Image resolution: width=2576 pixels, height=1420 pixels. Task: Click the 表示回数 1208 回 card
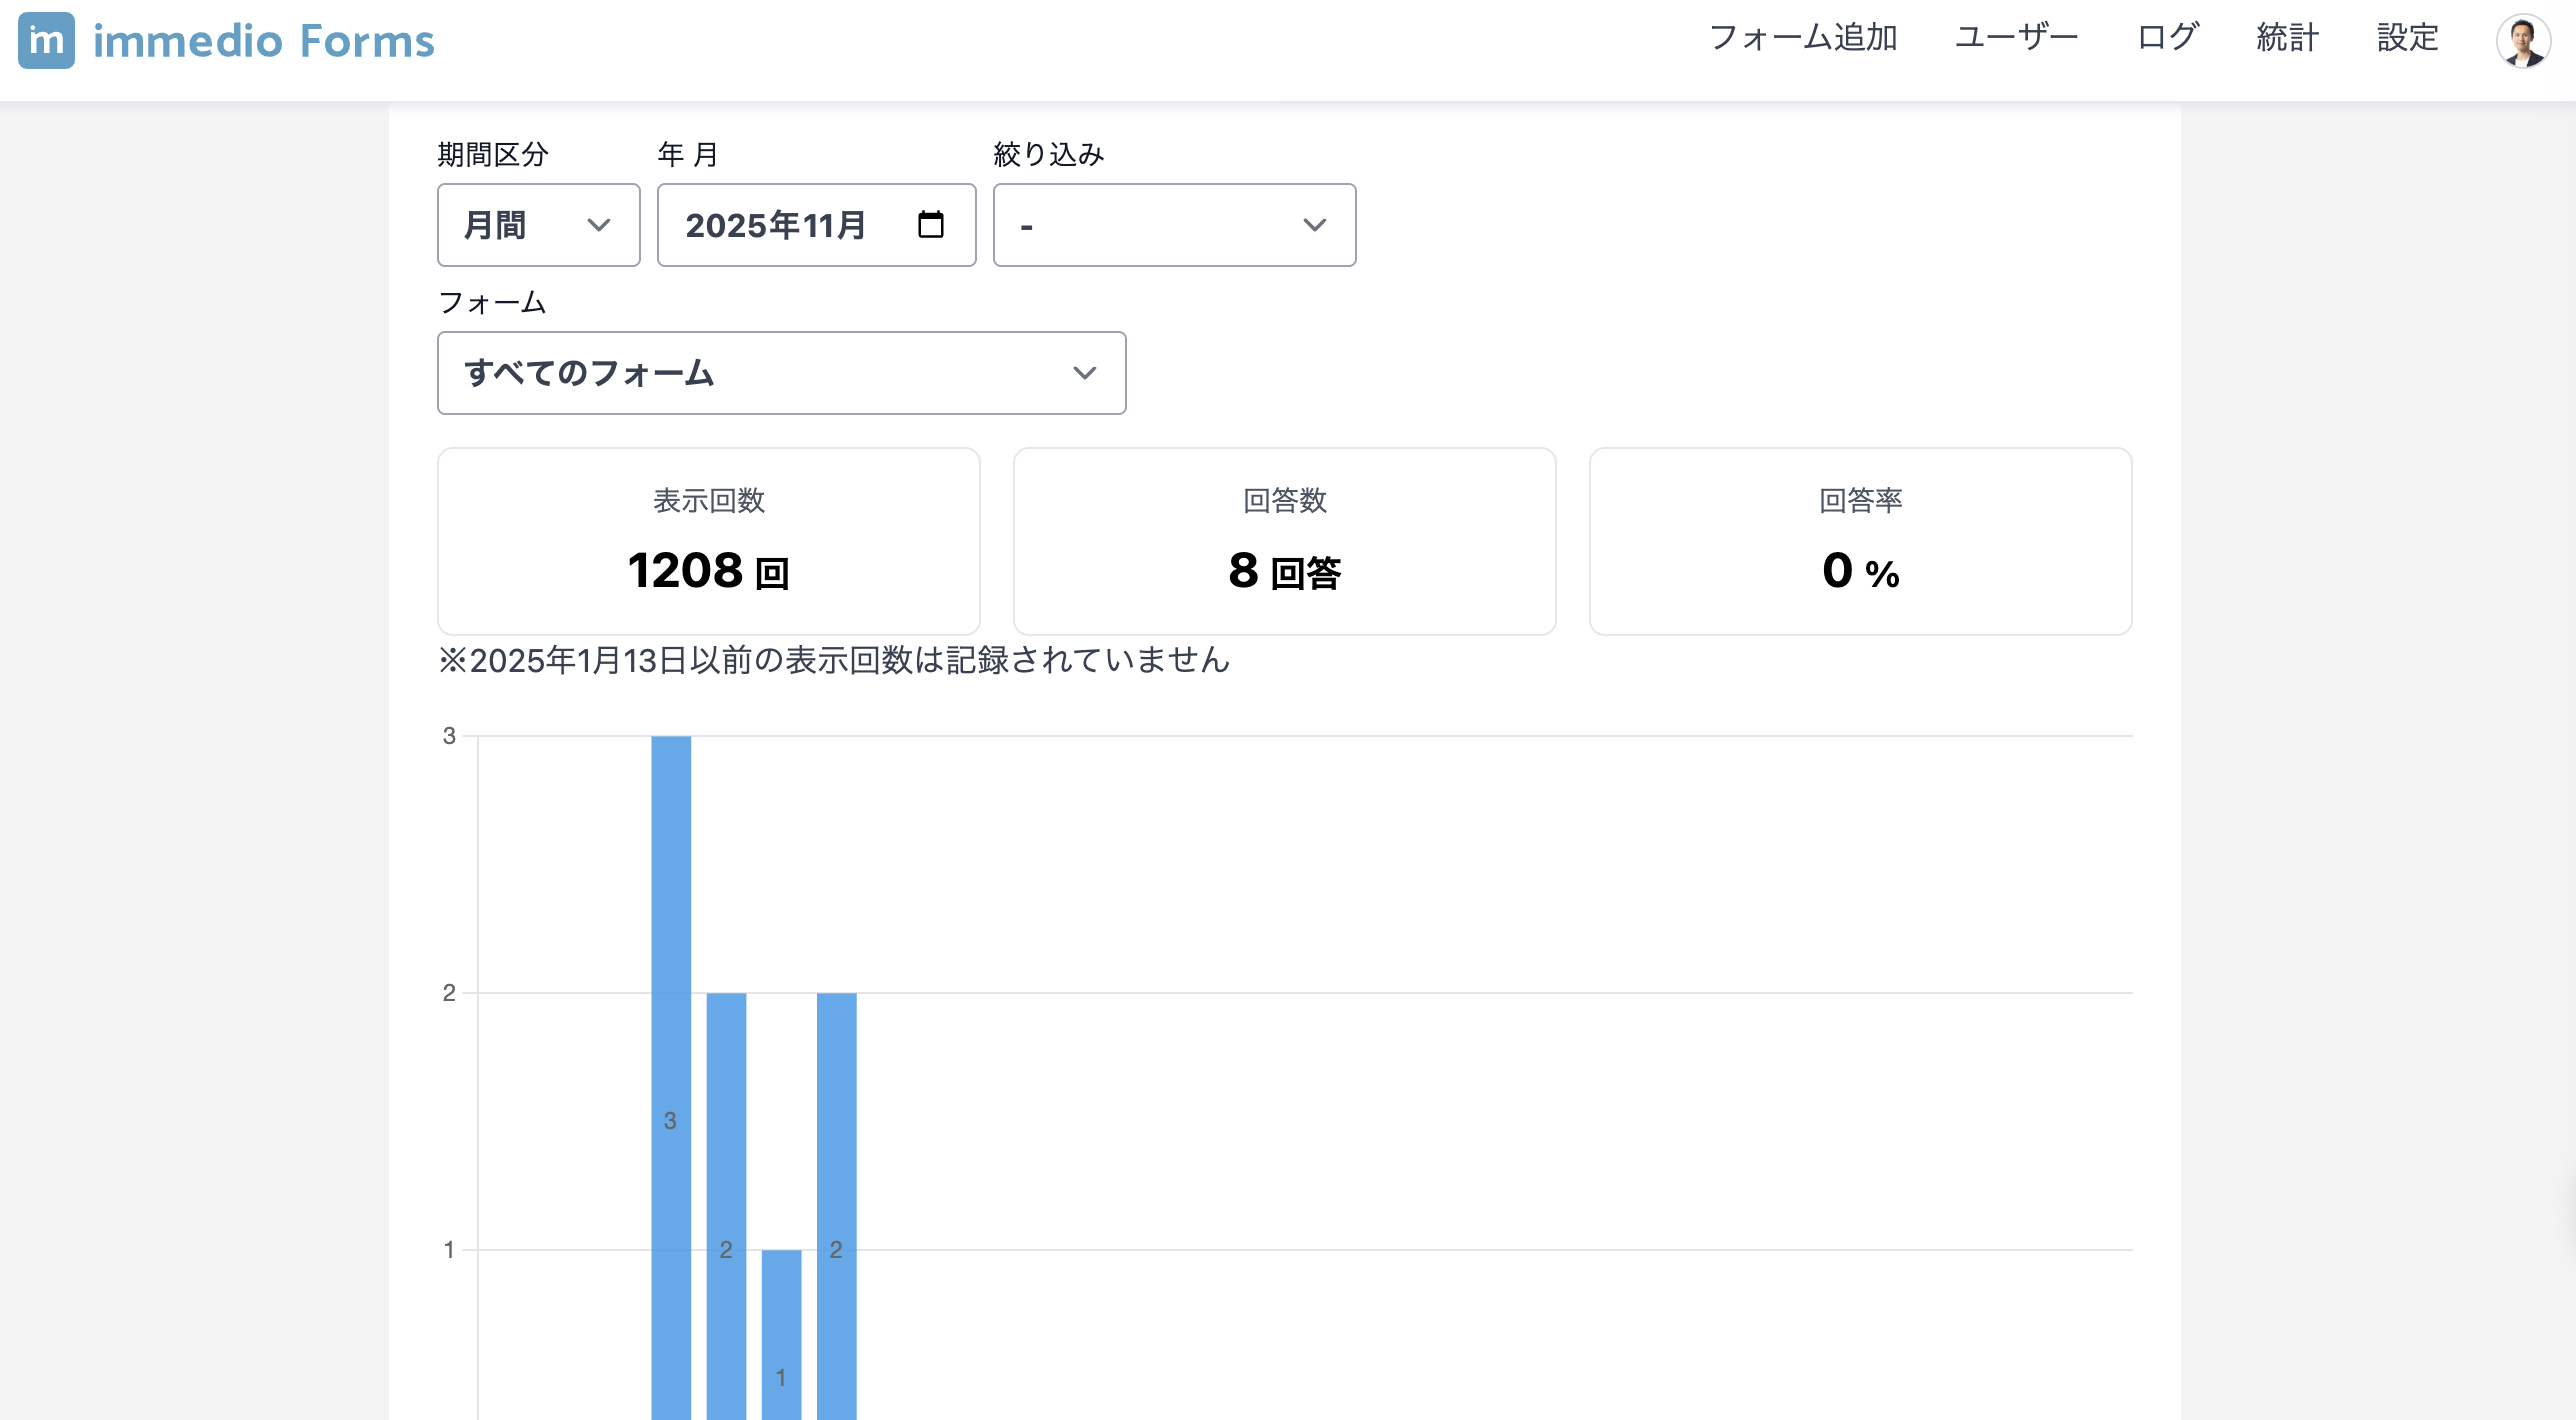[x=708, y=541]
